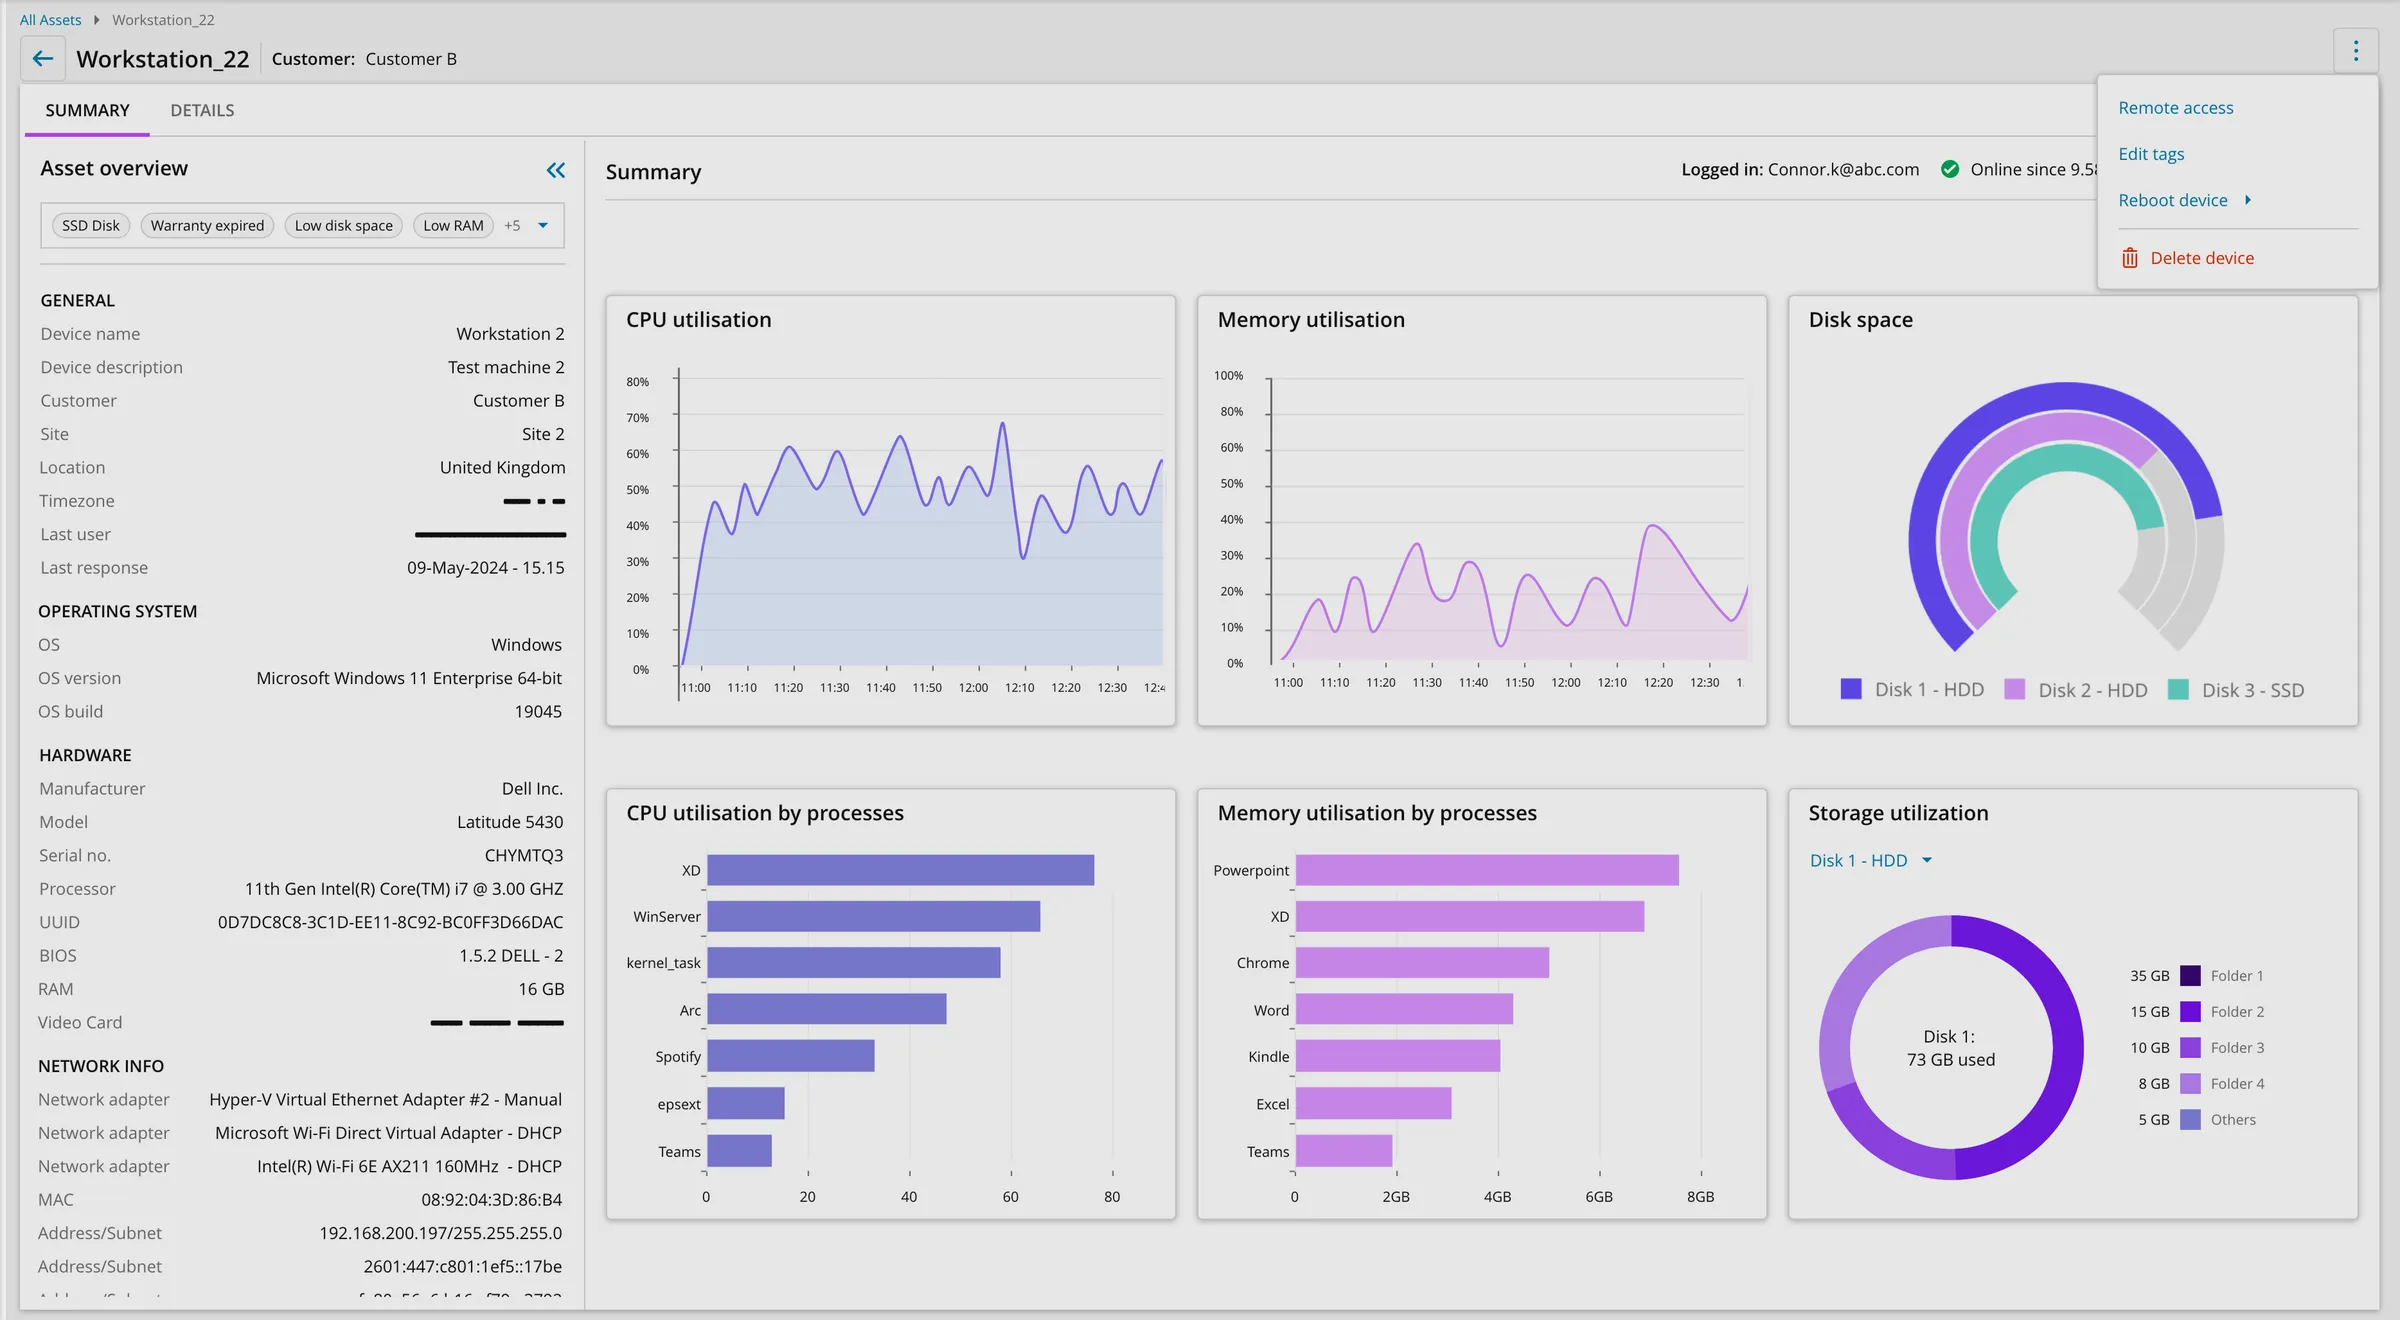2400x1320 pixels.
Task: Click the serial number CHYMTQ3
Action: 523,855
